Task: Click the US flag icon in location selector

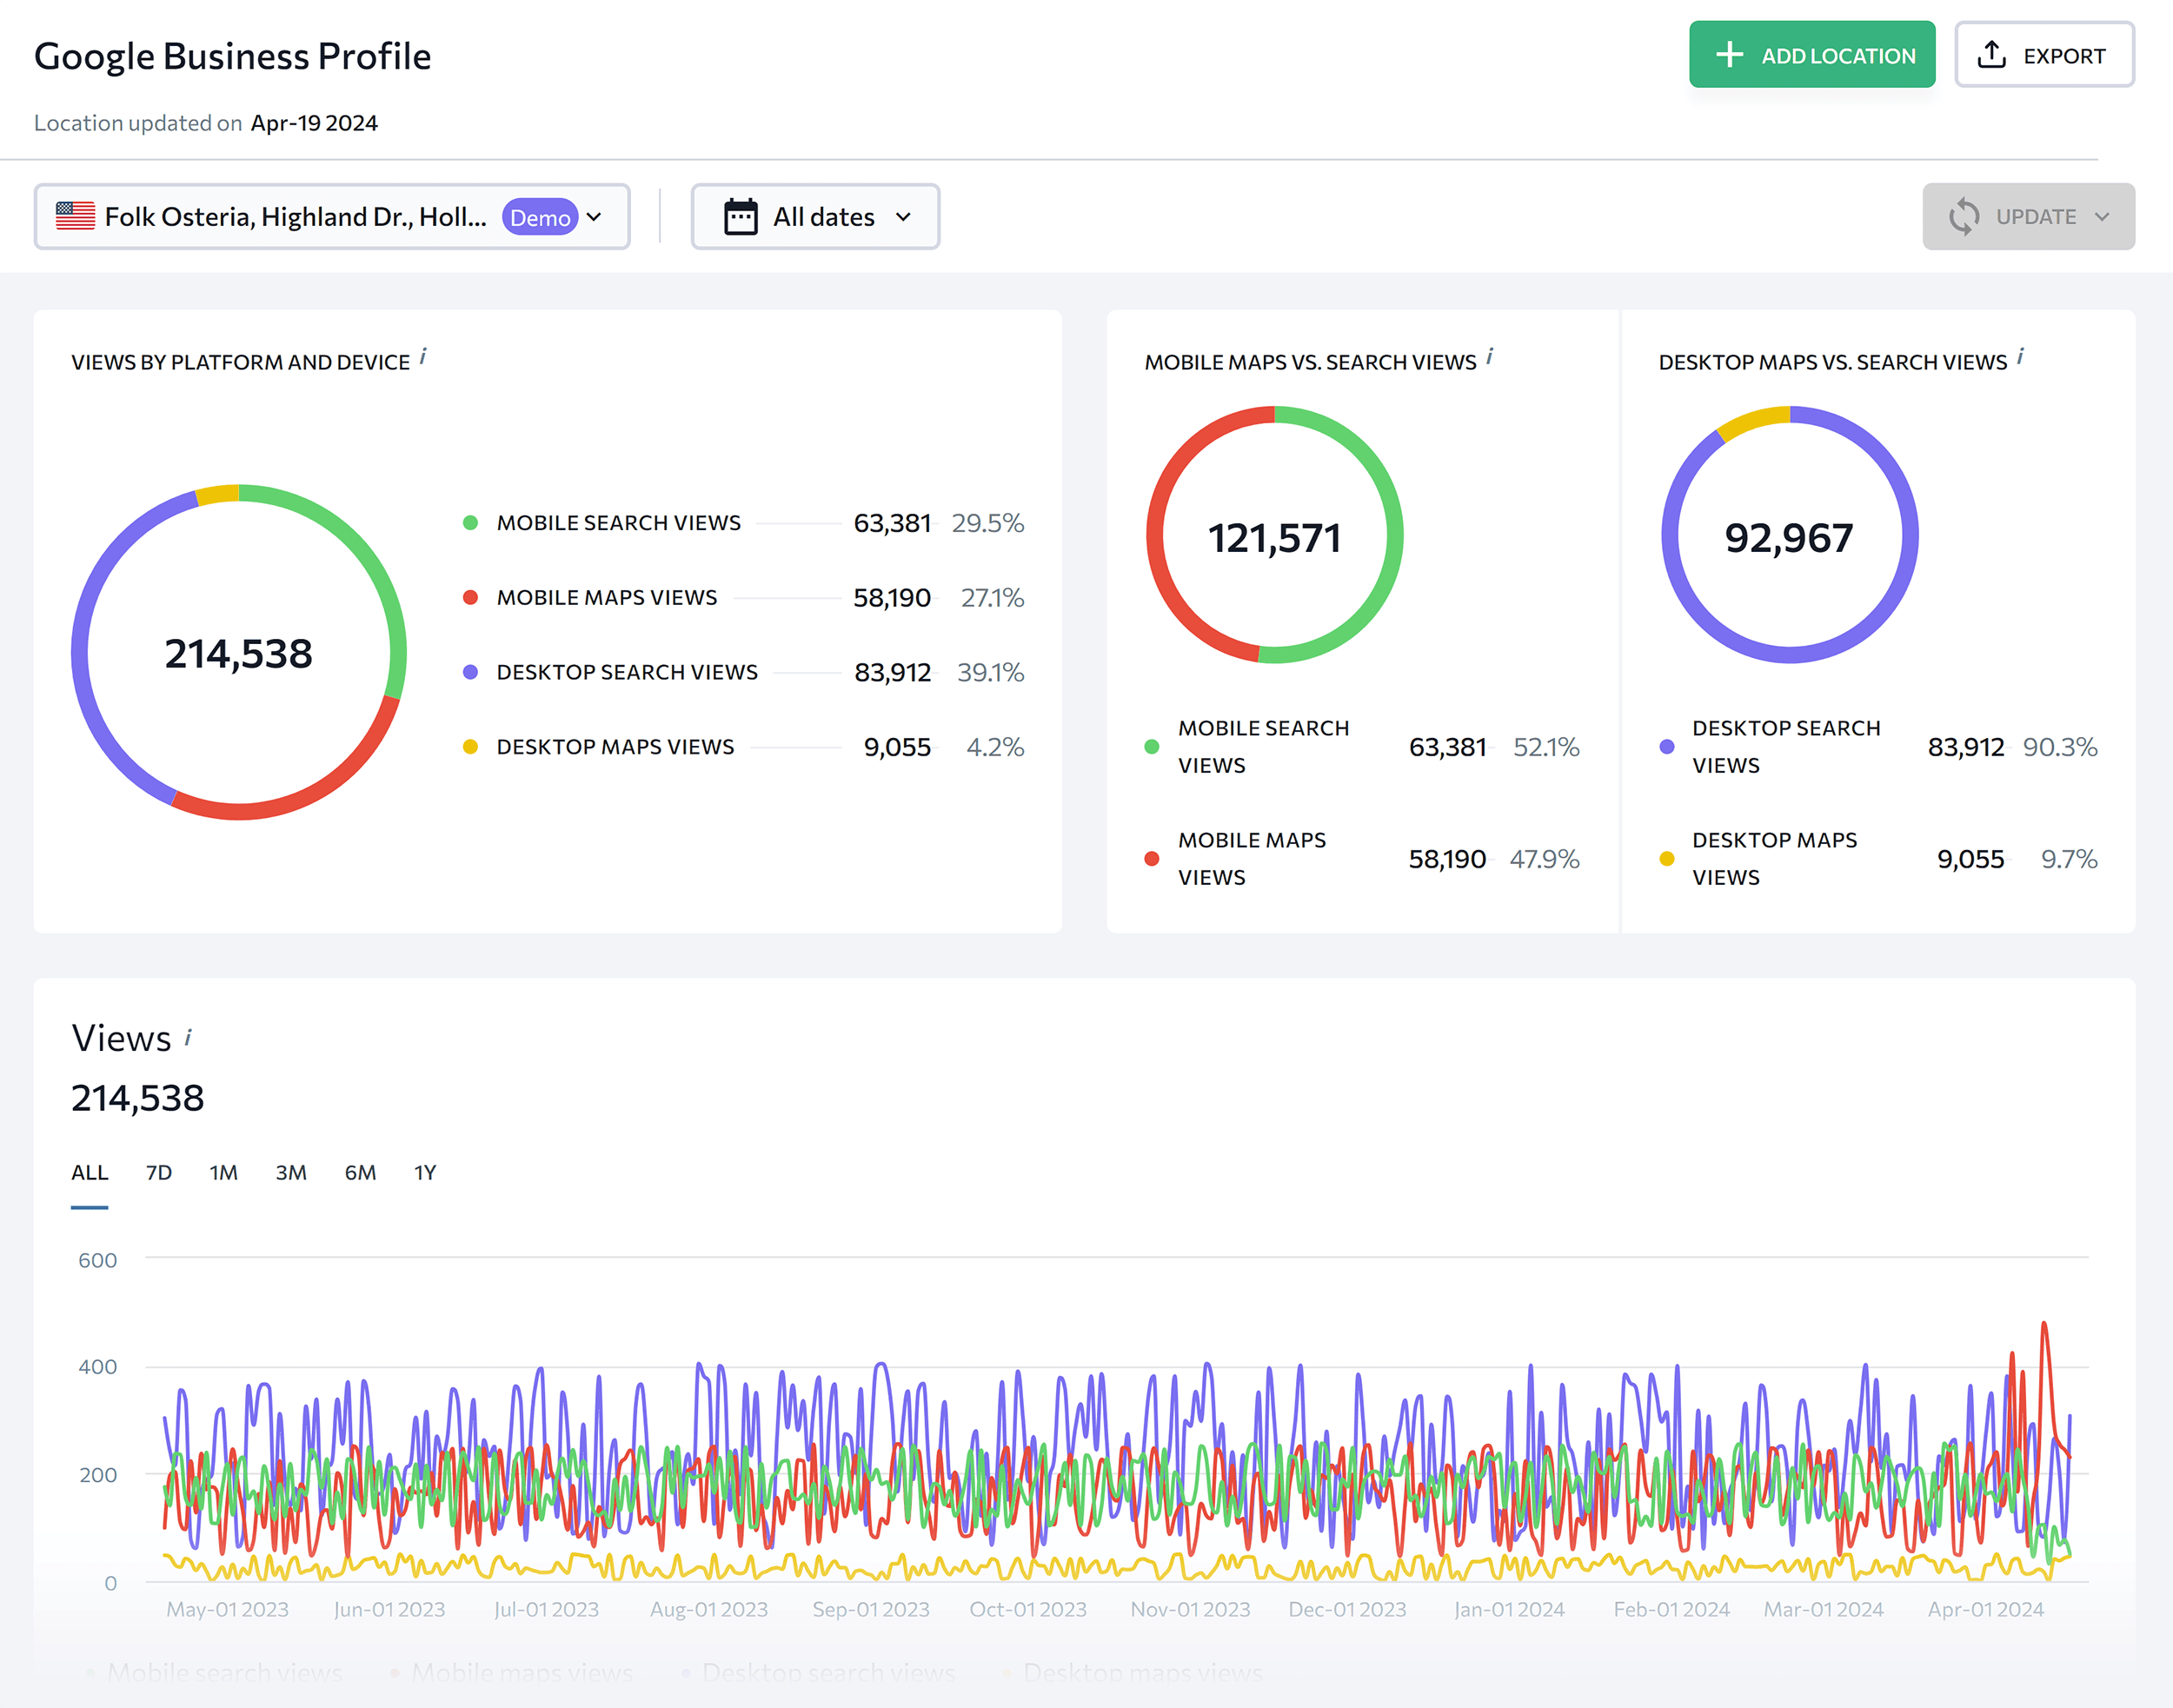Action: (75, 216)
